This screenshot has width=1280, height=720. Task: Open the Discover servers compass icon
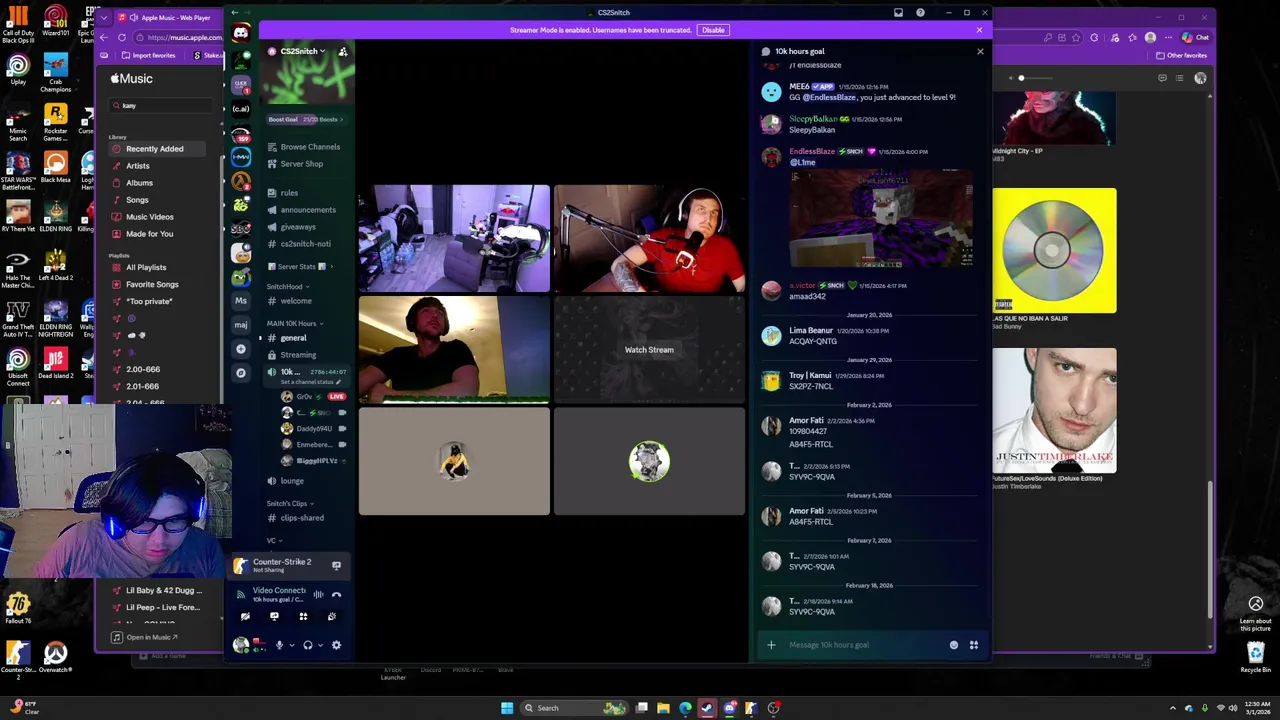(x=241, y=373)
